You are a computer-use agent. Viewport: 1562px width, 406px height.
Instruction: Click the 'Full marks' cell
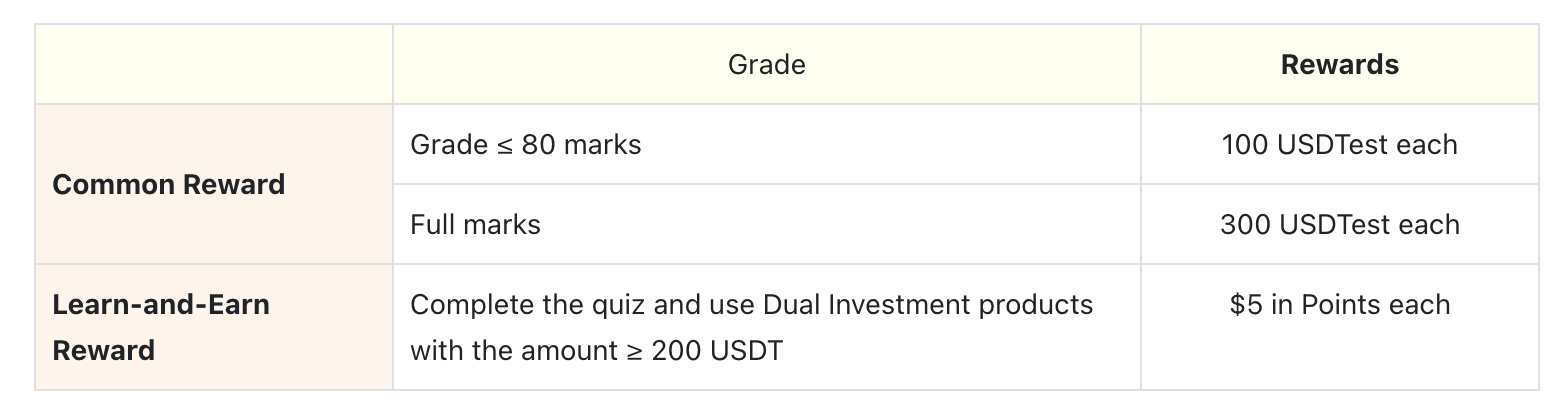click(475, 225)
